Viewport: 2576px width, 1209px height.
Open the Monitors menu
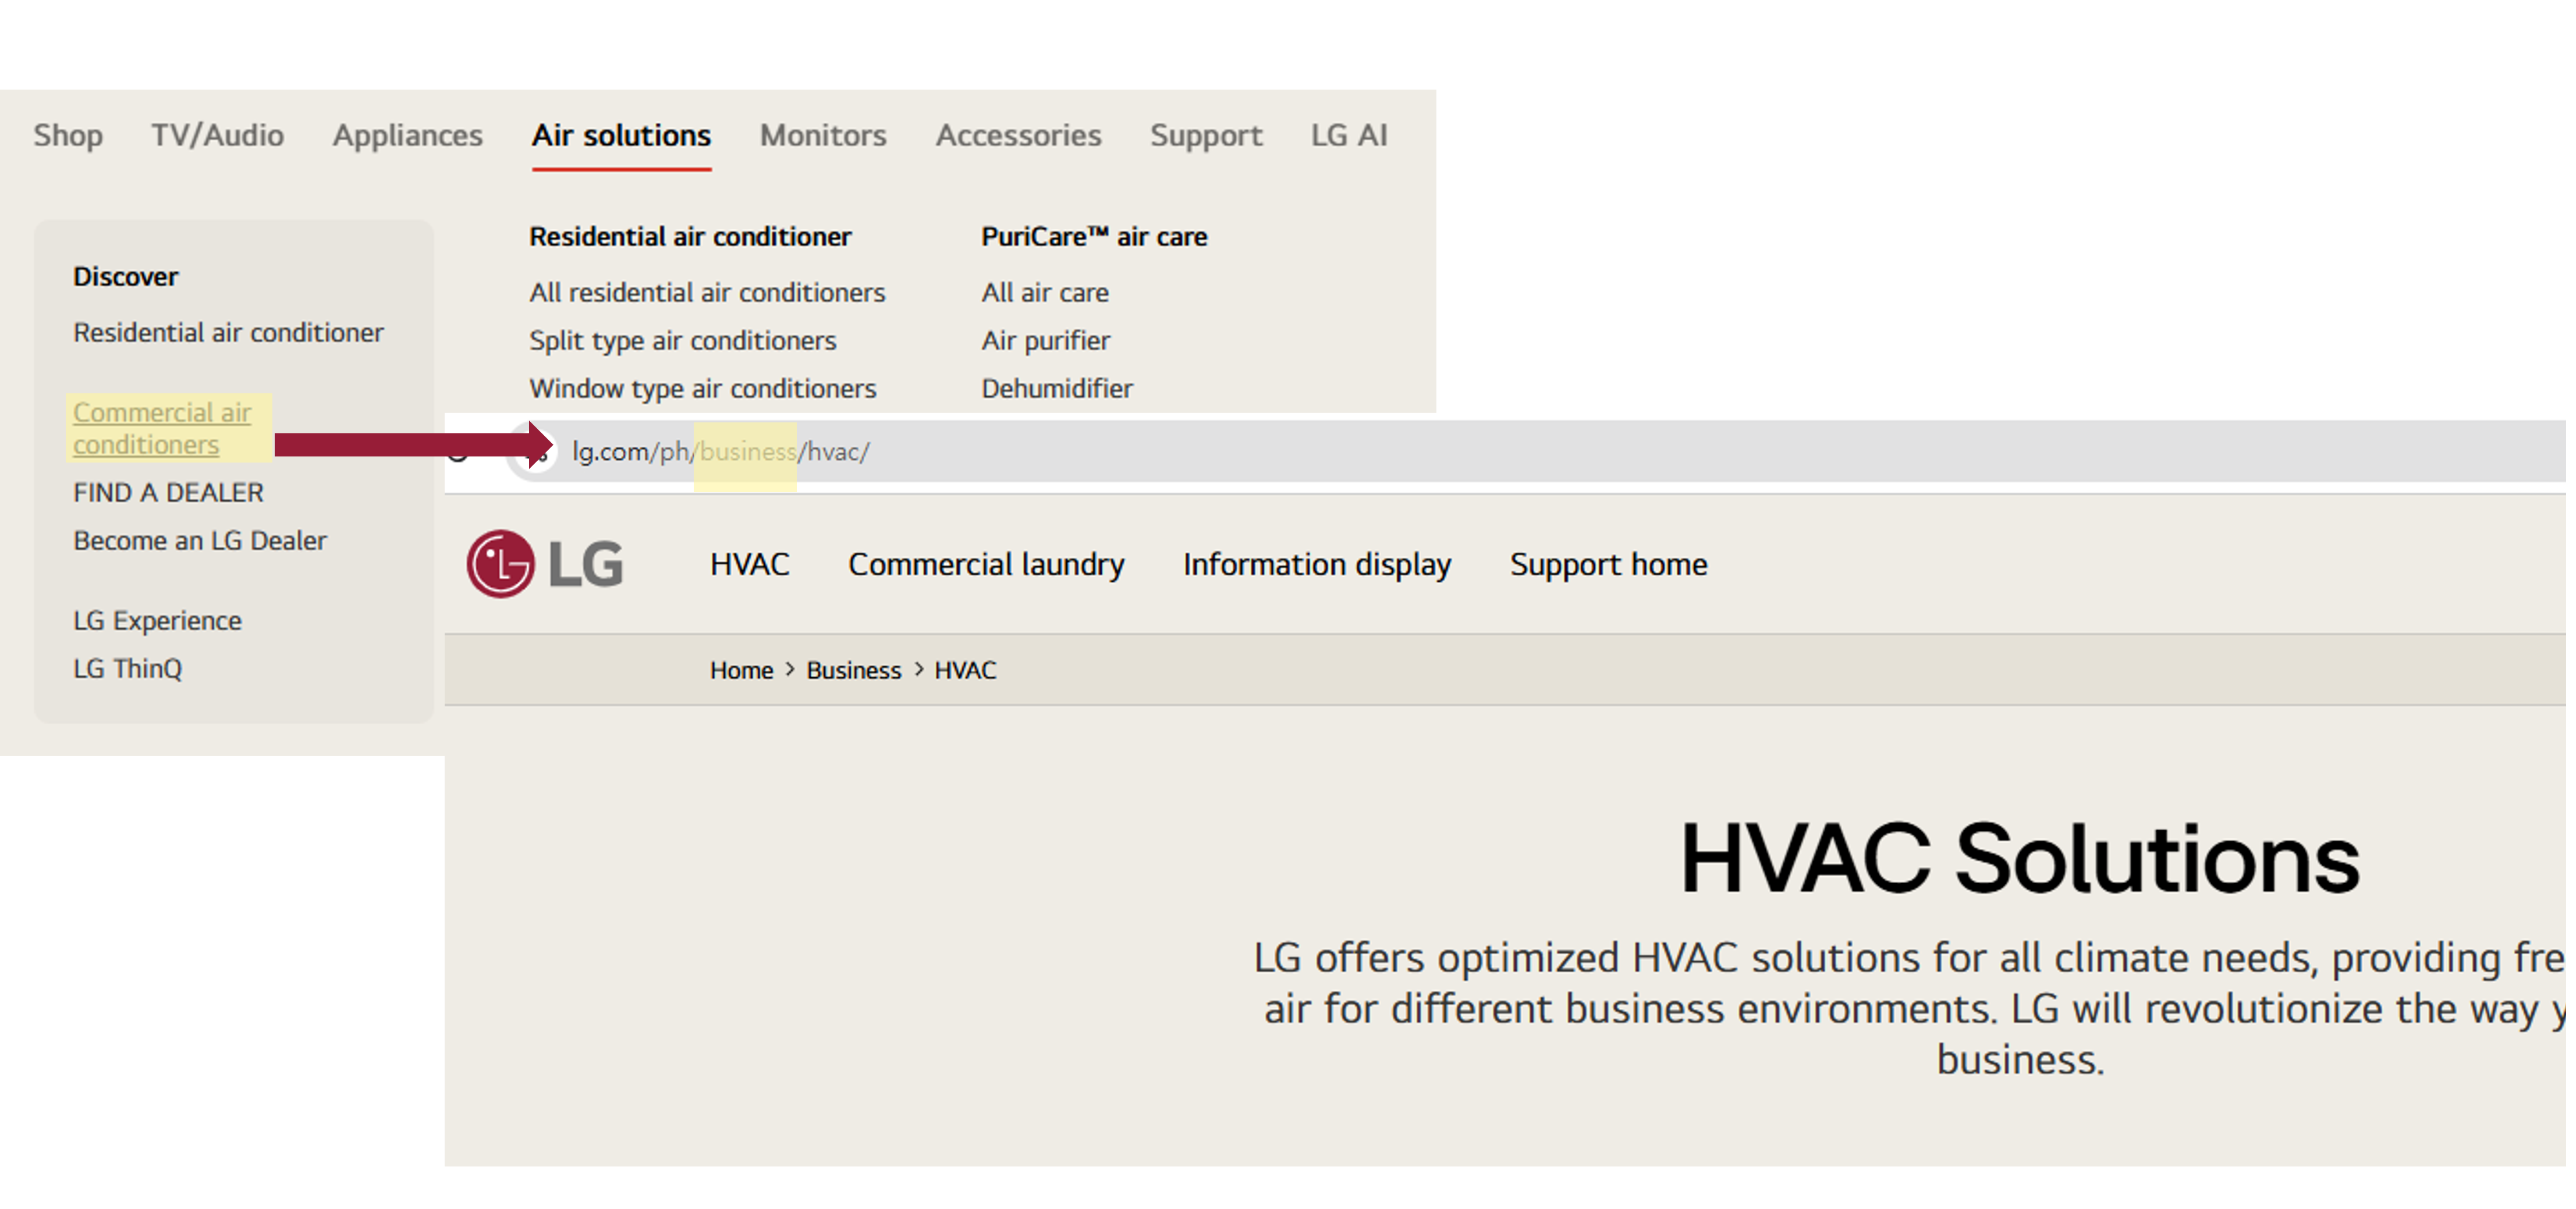(x=822, y=135)
